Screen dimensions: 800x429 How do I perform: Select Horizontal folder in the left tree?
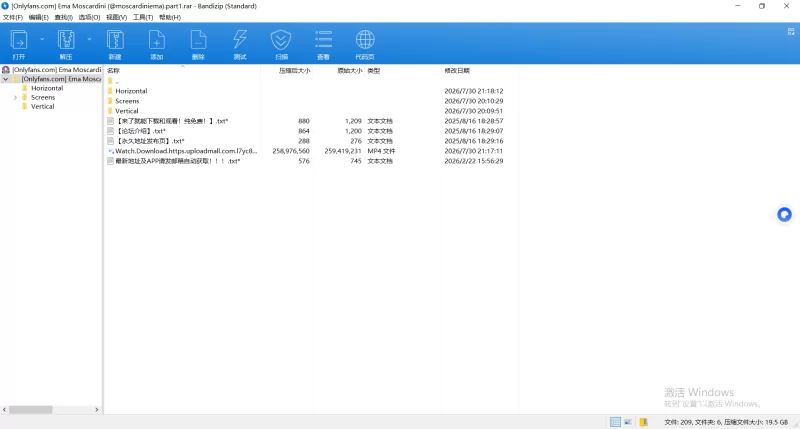pyautogui.click(x=47, y=88)
